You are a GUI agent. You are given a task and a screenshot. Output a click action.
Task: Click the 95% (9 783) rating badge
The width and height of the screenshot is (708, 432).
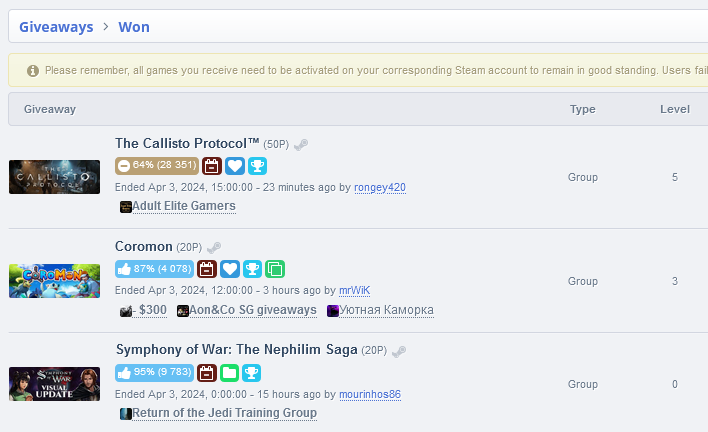[x=154, y=373]
